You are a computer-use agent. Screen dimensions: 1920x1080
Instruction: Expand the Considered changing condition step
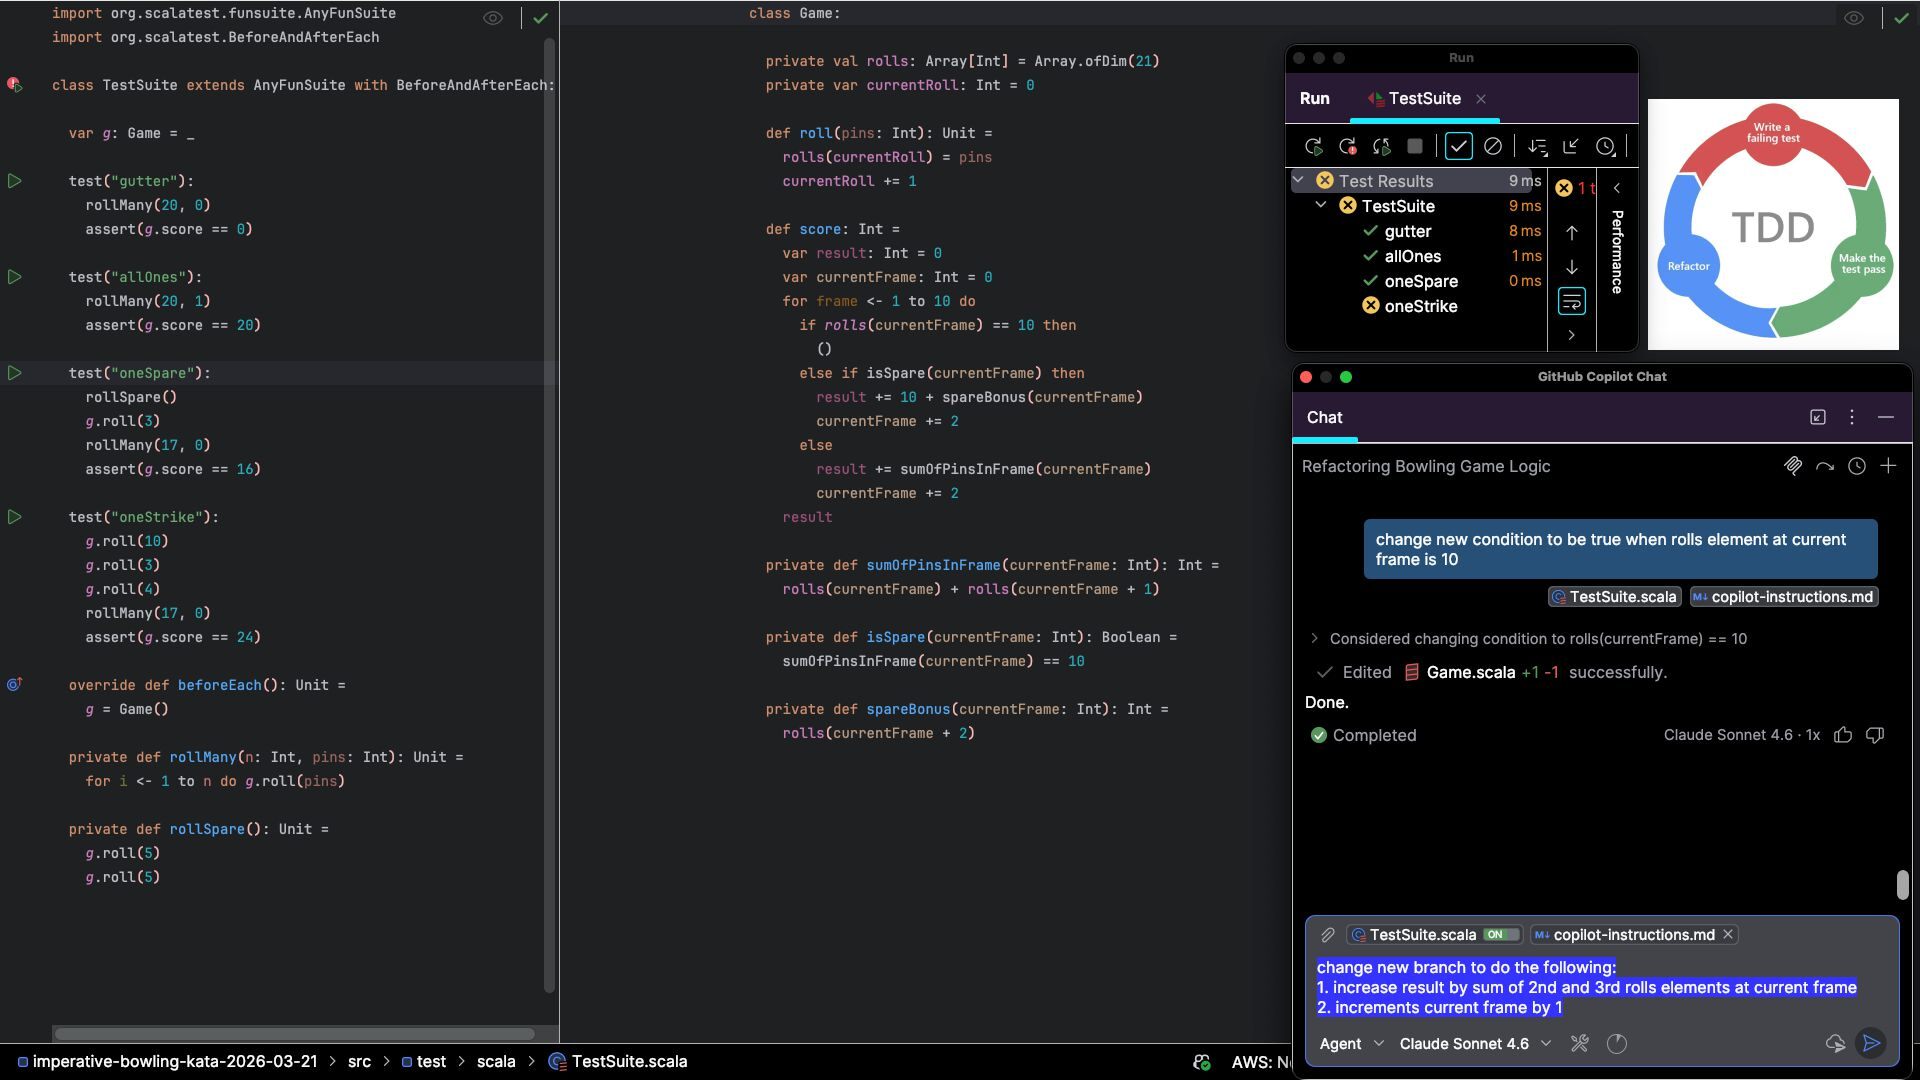click(1314, 638)
